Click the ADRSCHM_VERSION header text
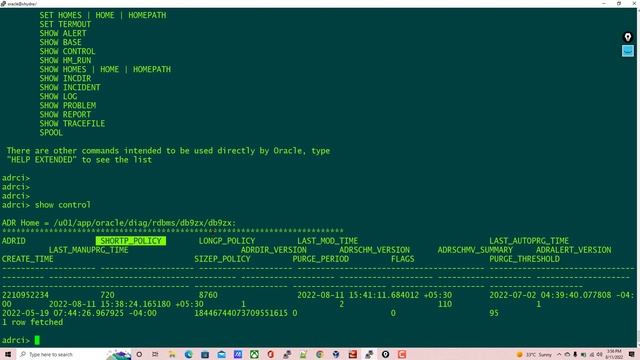This screenshot has height=360, width=640. coord(374,250)
